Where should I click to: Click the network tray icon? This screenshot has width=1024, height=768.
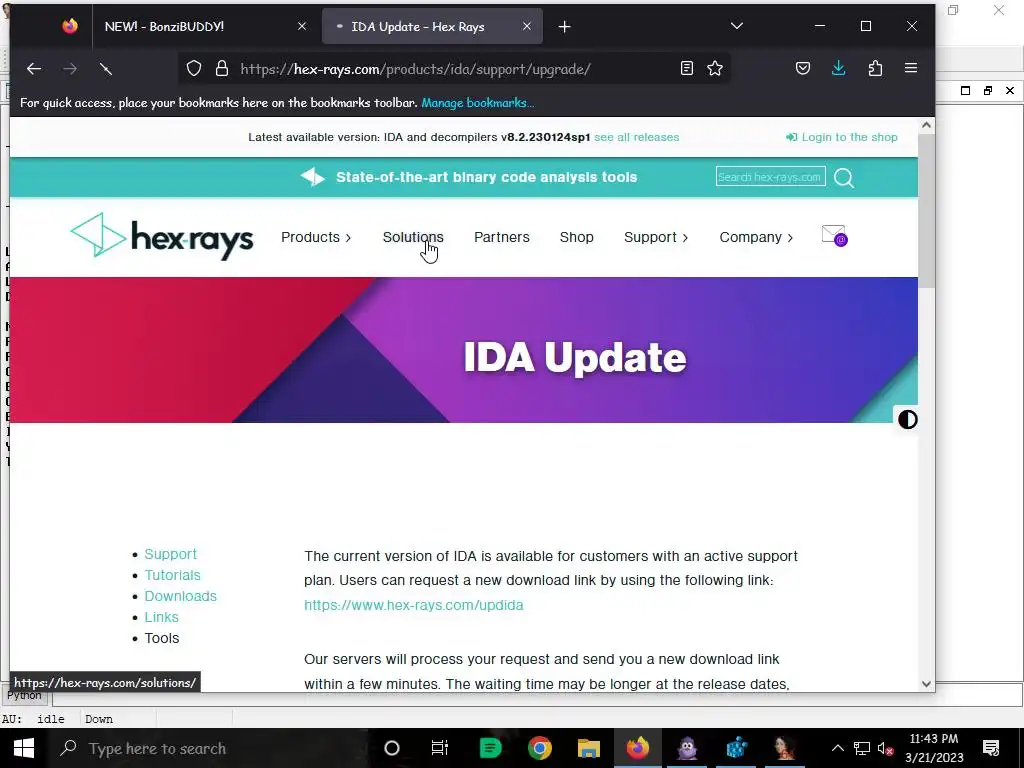(862, 748)
